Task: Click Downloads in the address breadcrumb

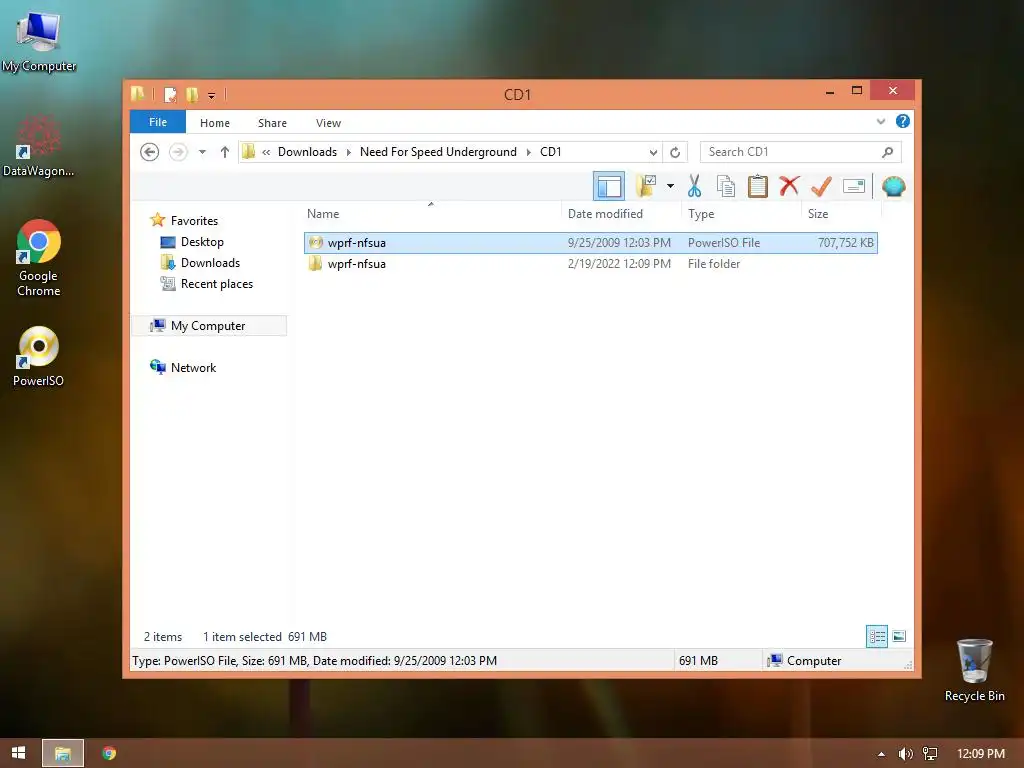Action: (x=308, y=152)
